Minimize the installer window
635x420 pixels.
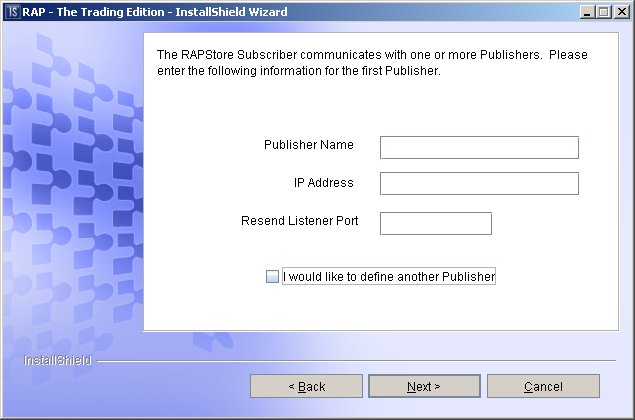point(587,12)
